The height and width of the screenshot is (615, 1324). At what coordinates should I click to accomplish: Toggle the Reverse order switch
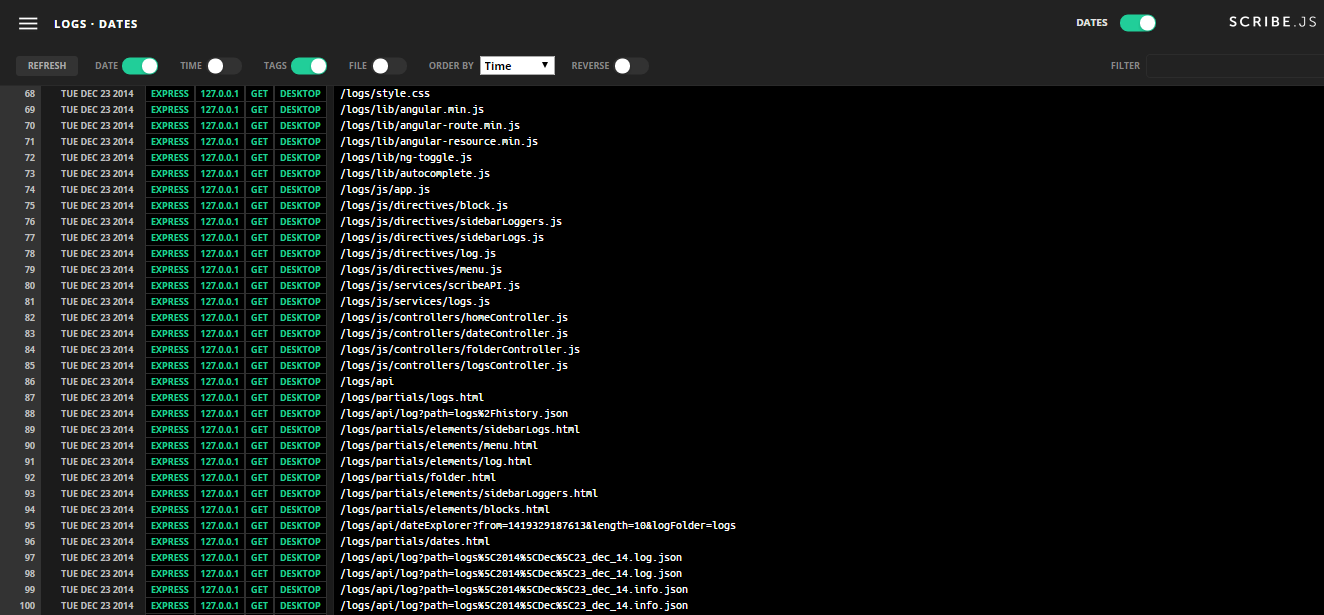[x=631, y=66]
